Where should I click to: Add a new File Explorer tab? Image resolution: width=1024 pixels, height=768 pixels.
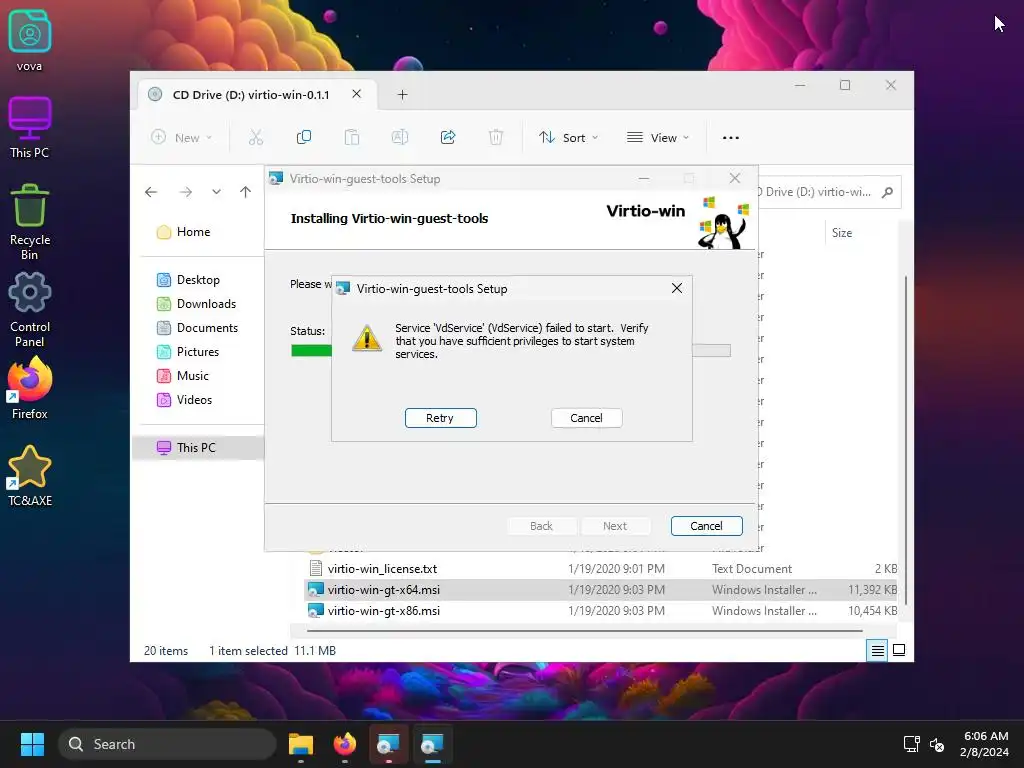pyautogui.click(x=402, y=95)
